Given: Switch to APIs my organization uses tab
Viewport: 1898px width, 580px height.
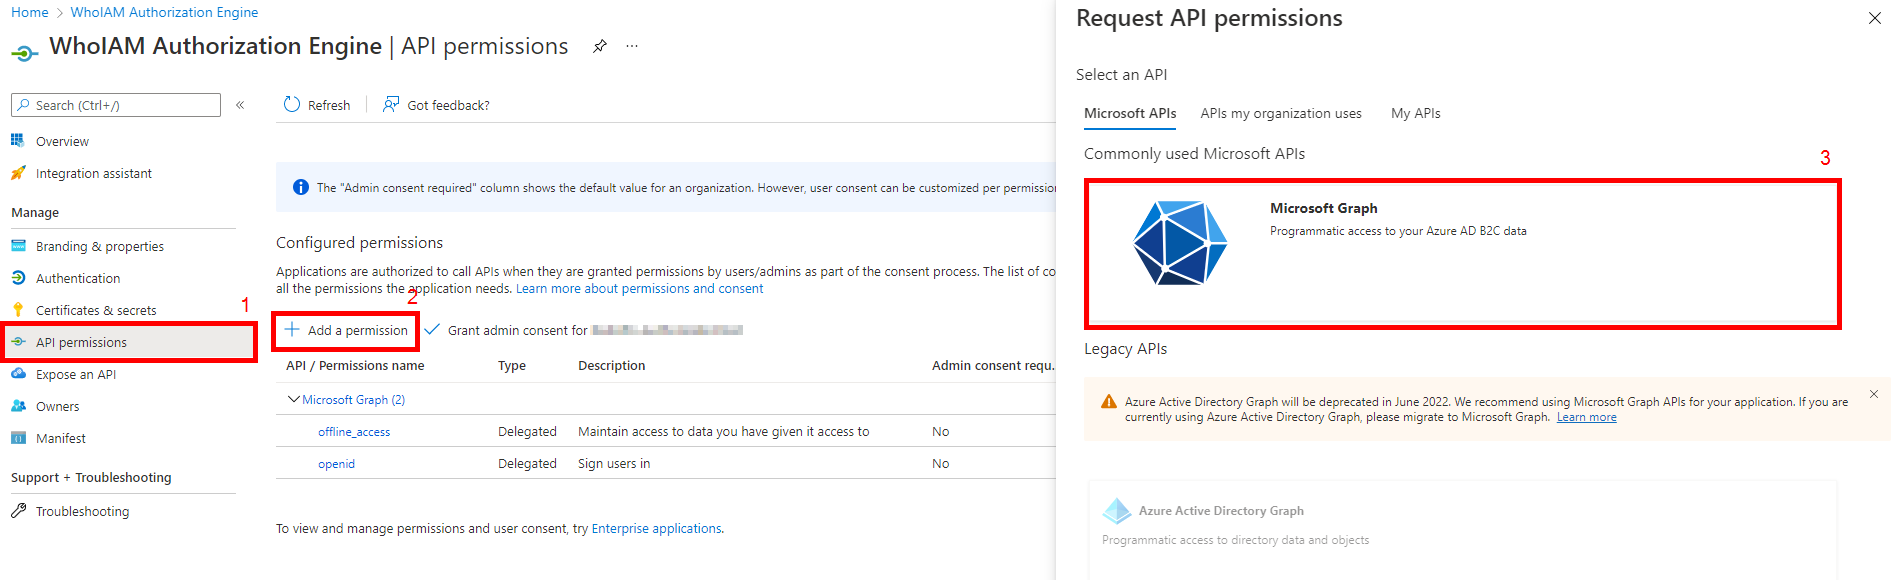Looking at the screenshot, I should pos(1281,113).
